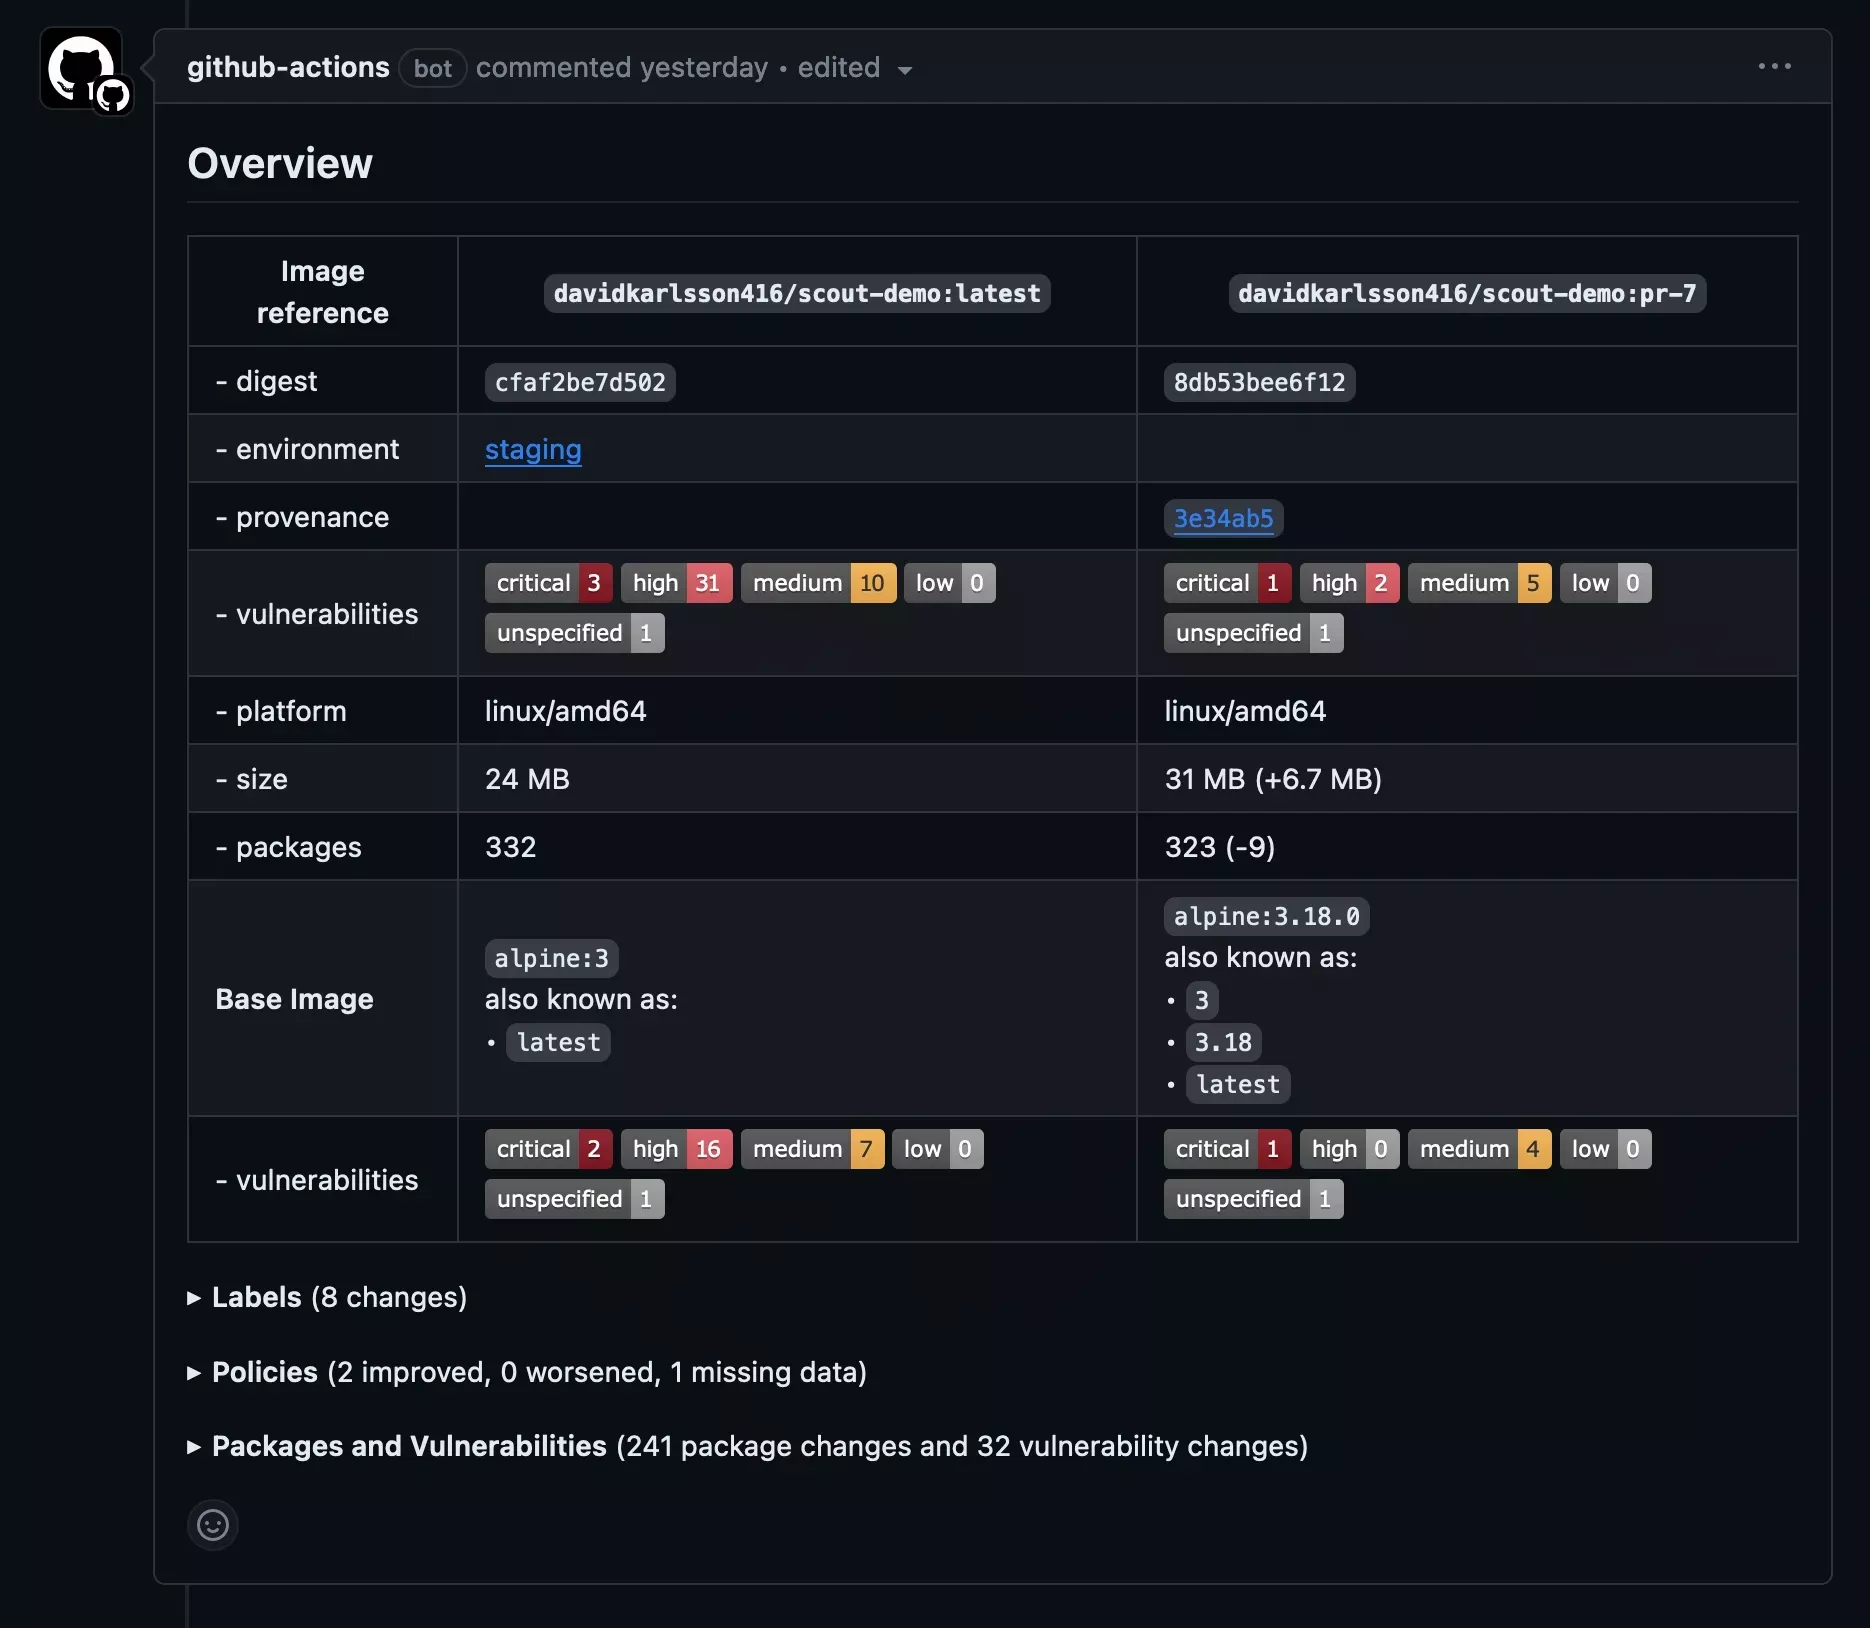Click the alpine:3.18.0 base image tag

click(x=1266, y=916)
